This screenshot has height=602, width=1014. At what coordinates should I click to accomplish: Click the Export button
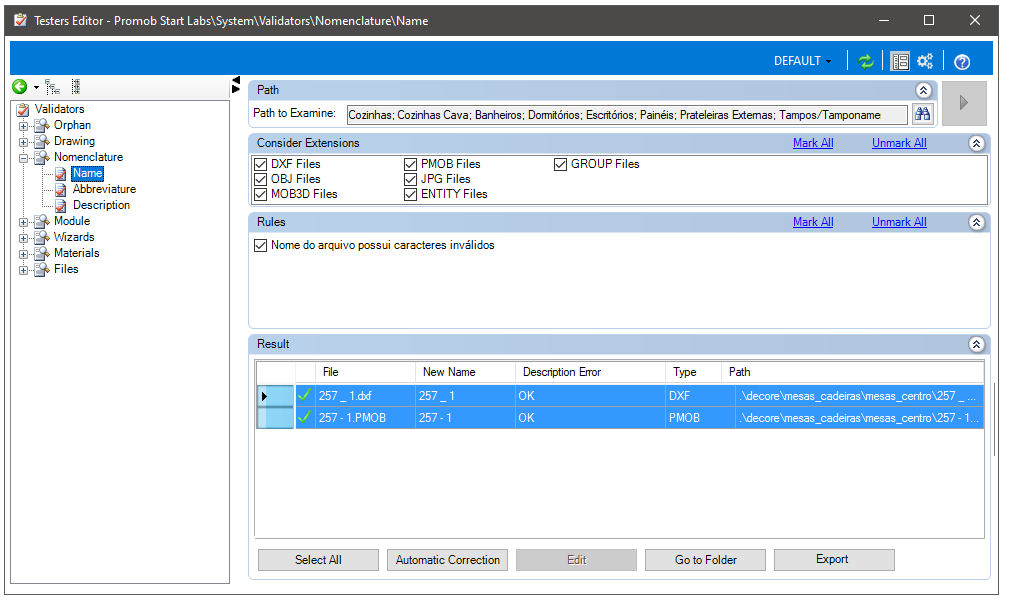834,560
